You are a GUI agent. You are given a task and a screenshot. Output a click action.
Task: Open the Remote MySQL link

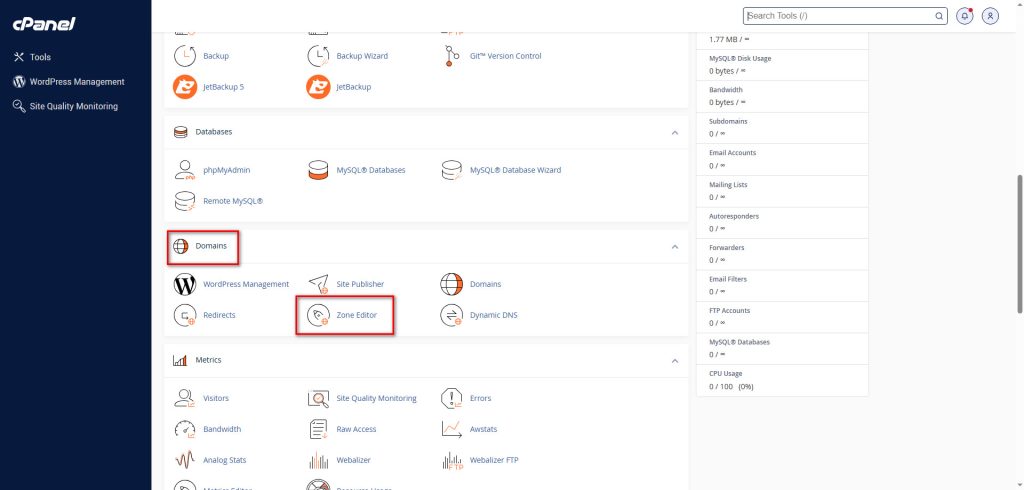pyautogui.click(x=232, y=201)
